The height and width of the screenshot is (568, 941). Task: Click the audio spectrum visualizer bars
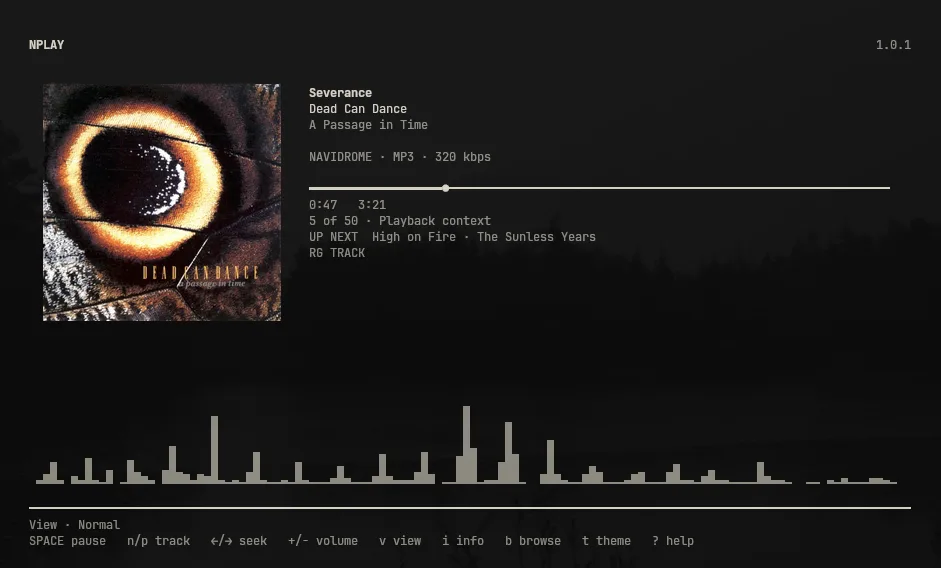(x=466, y=445)
